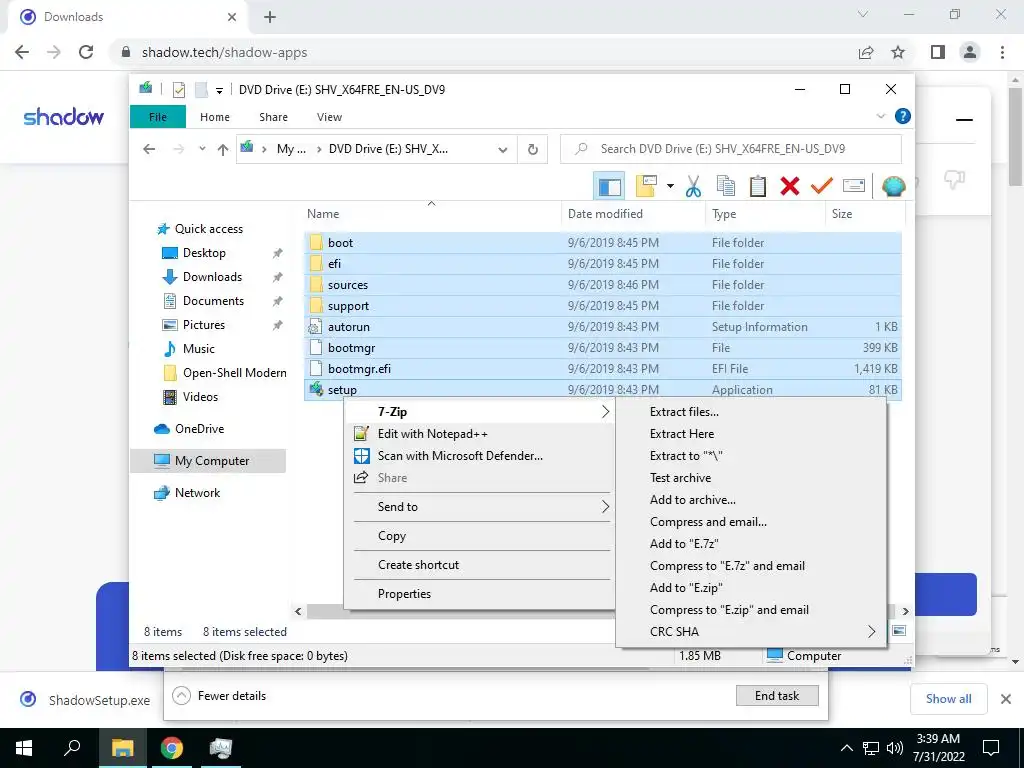
Task: Open Chrome three-dot menu
Action: click(x=1002, y=52)
